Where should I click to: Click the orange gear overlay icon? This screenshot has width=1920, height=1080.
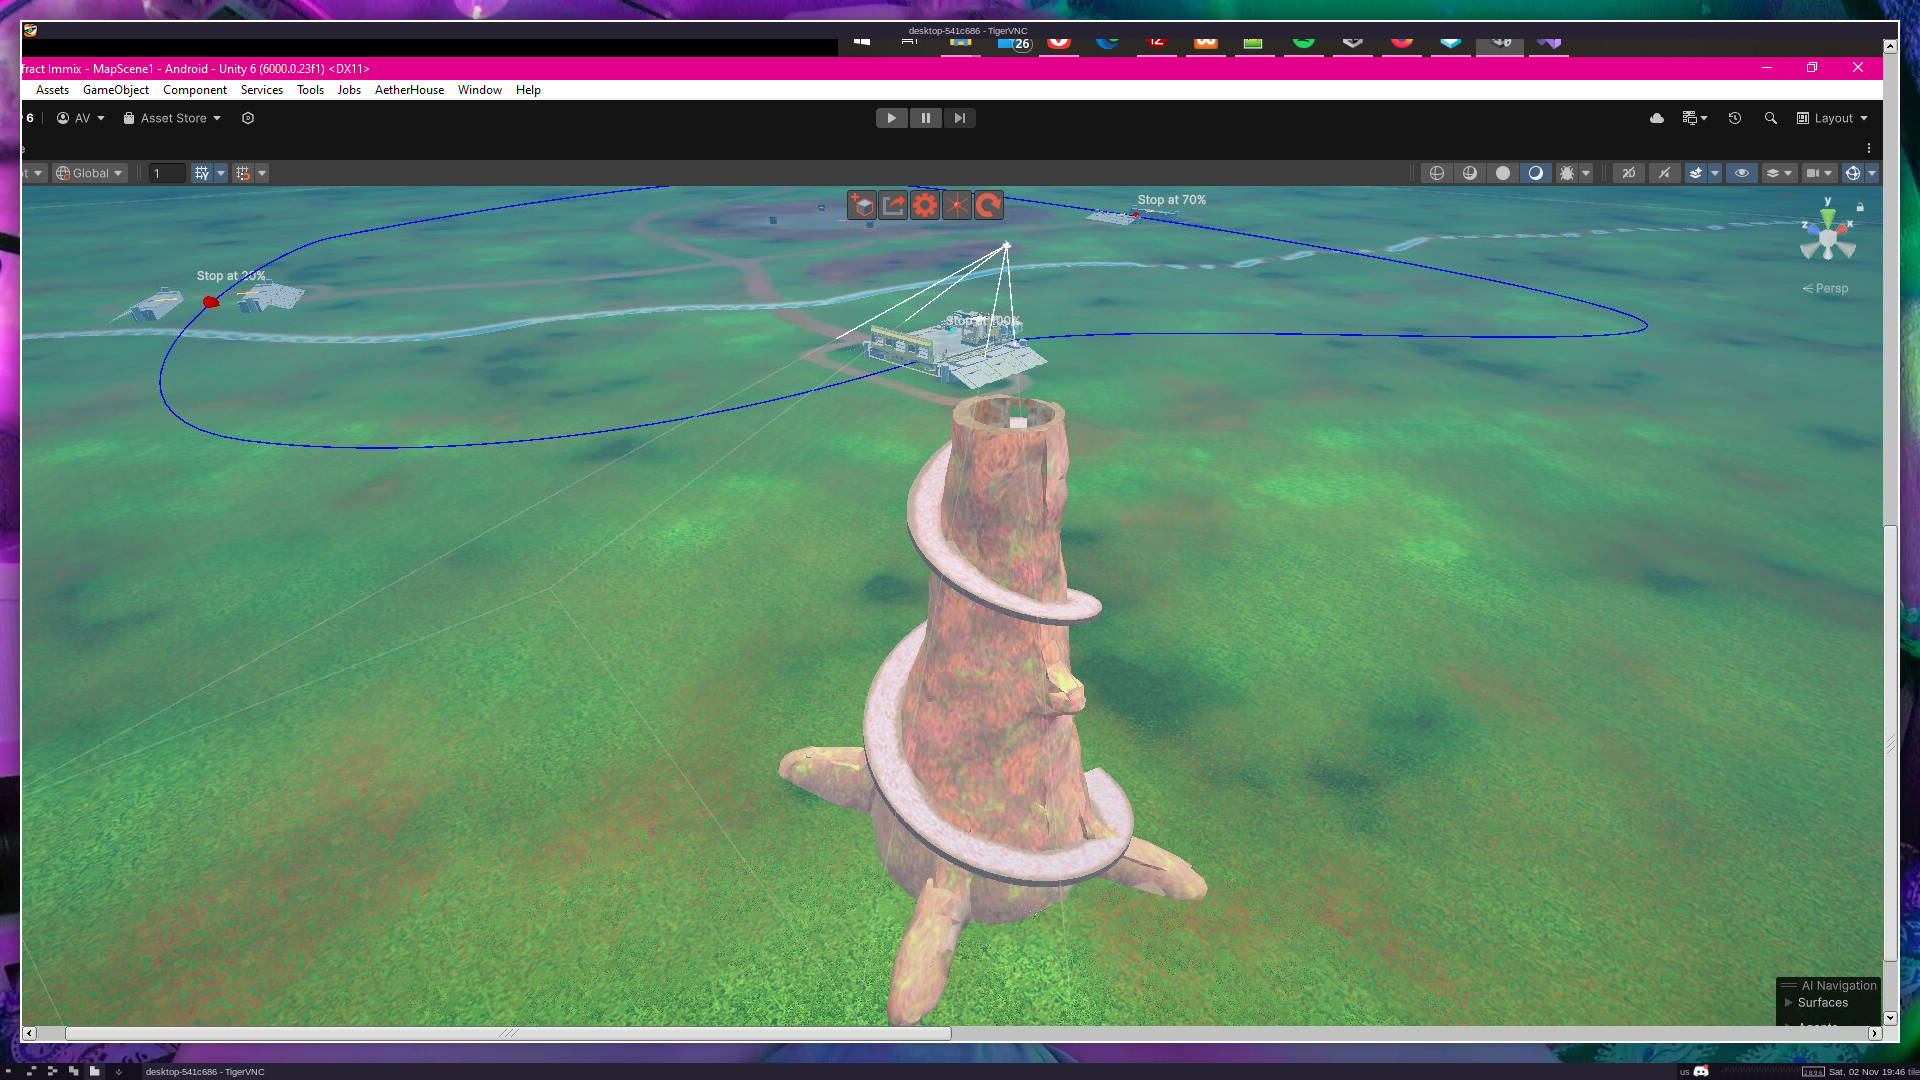coord(925,206)
